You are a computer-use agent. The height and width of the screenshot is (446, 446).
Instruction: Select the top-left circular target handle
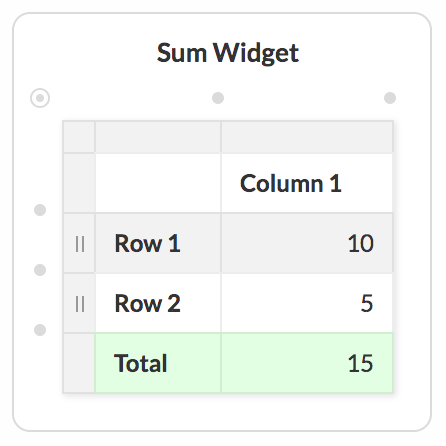click(x=40, y=98)
